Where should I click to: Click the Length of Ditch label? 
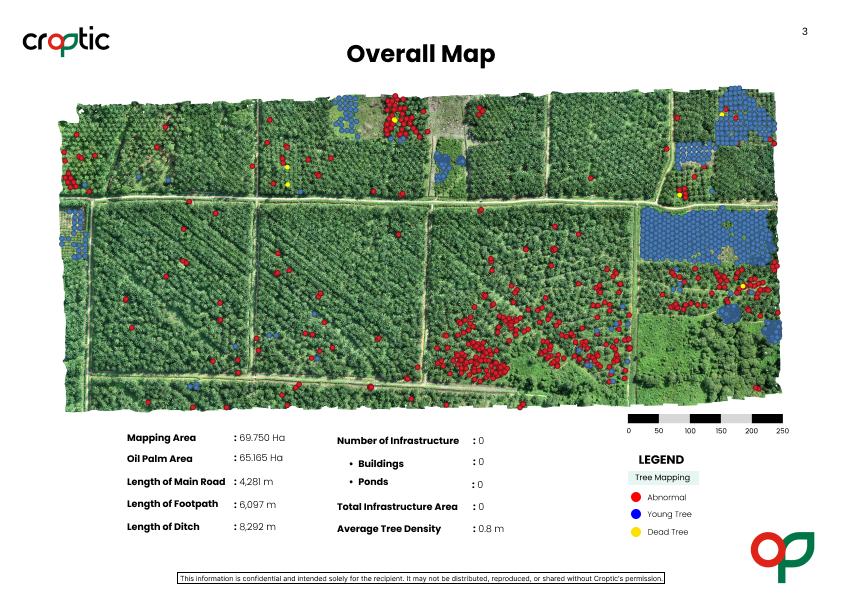tap(163, 527)
